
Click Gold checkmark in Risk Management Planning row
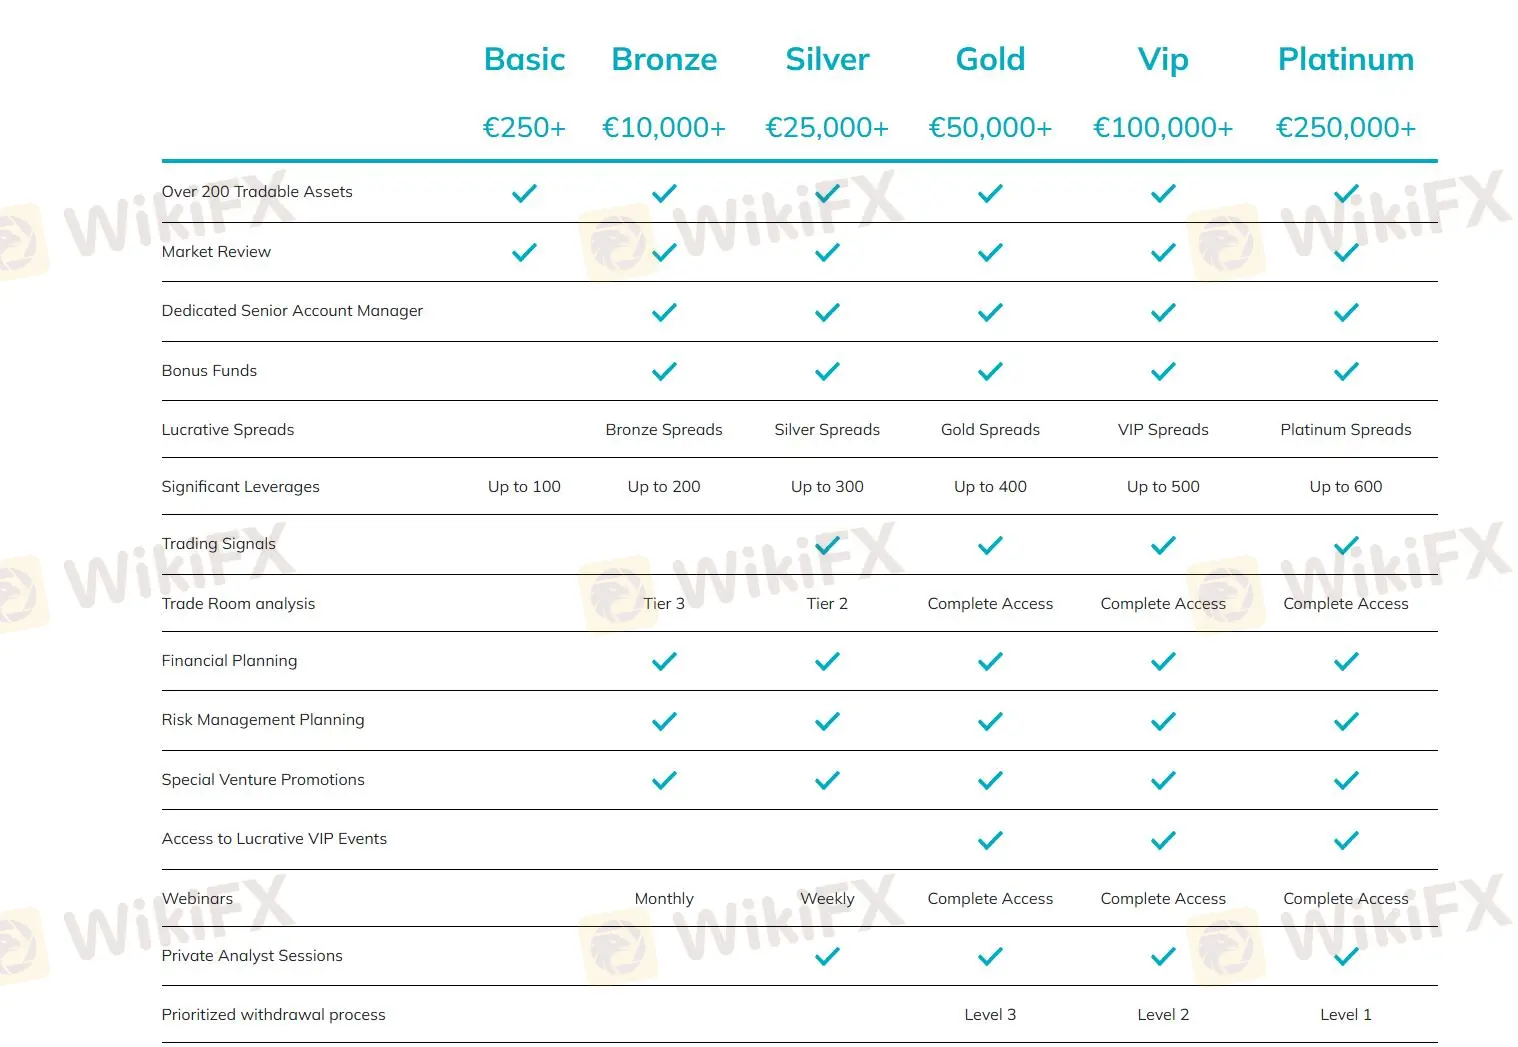tap(990, 721)
